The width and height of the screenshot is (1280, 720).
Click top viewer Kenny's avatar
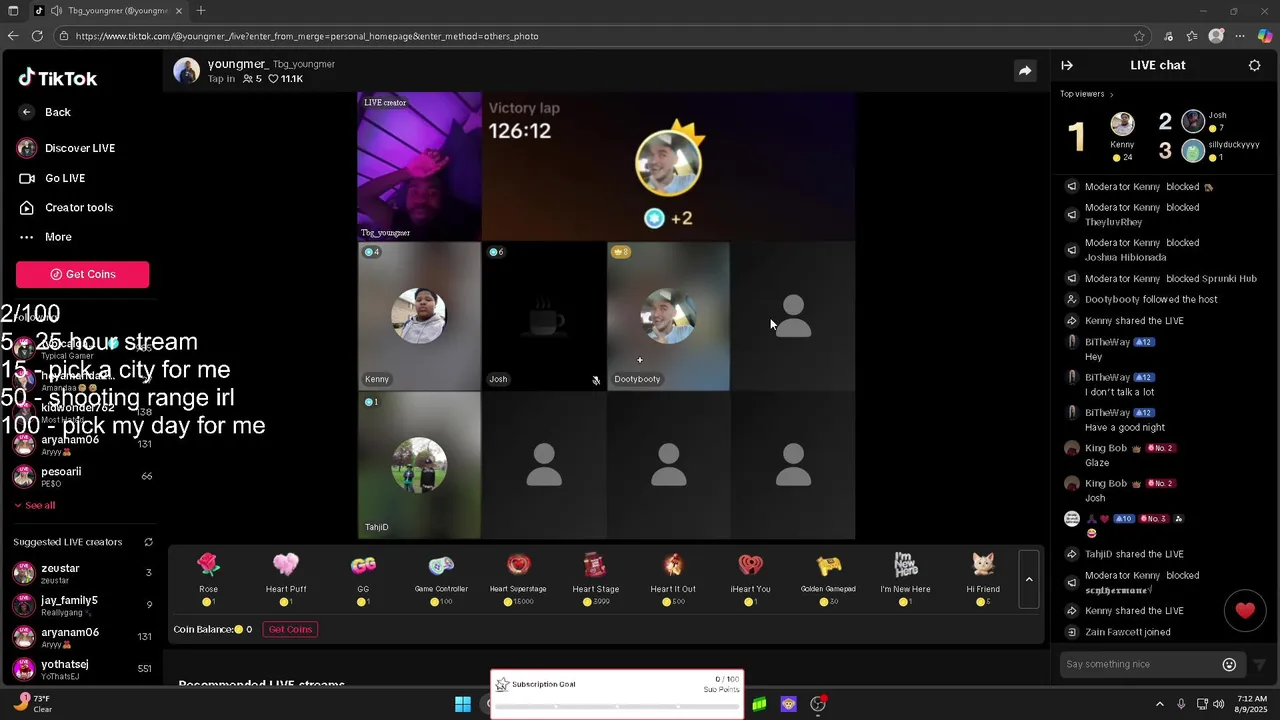[x=1122, y=124]
